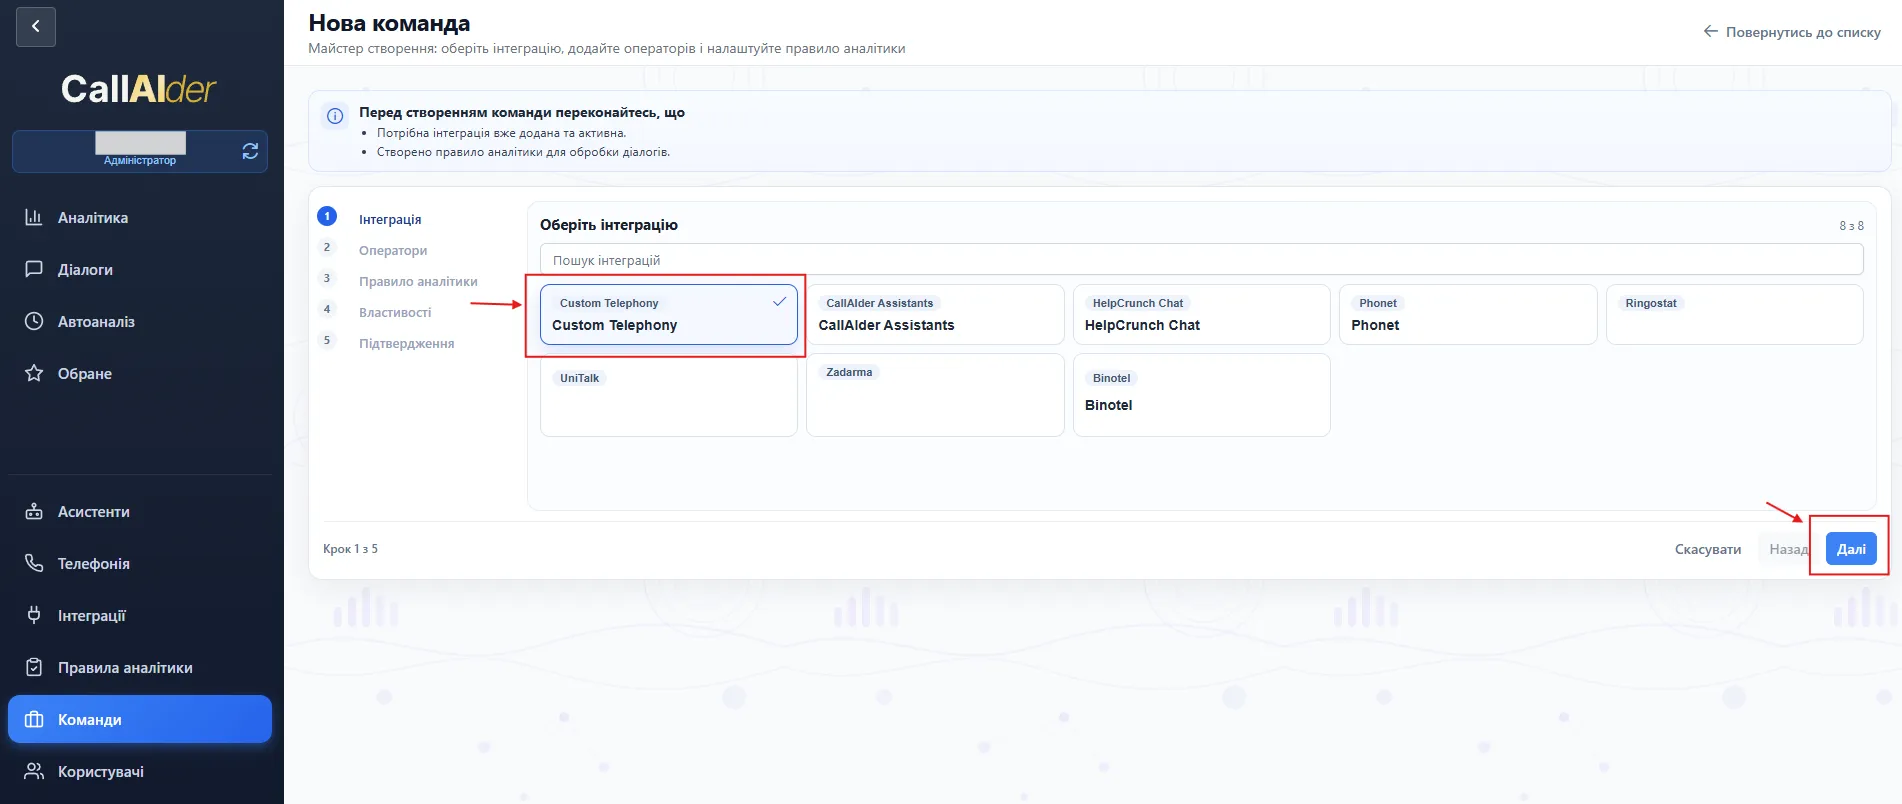Click the Обране star icon
Image resolution: width=1902 pixels, height=804 pixels.
(x=34, y=373)
